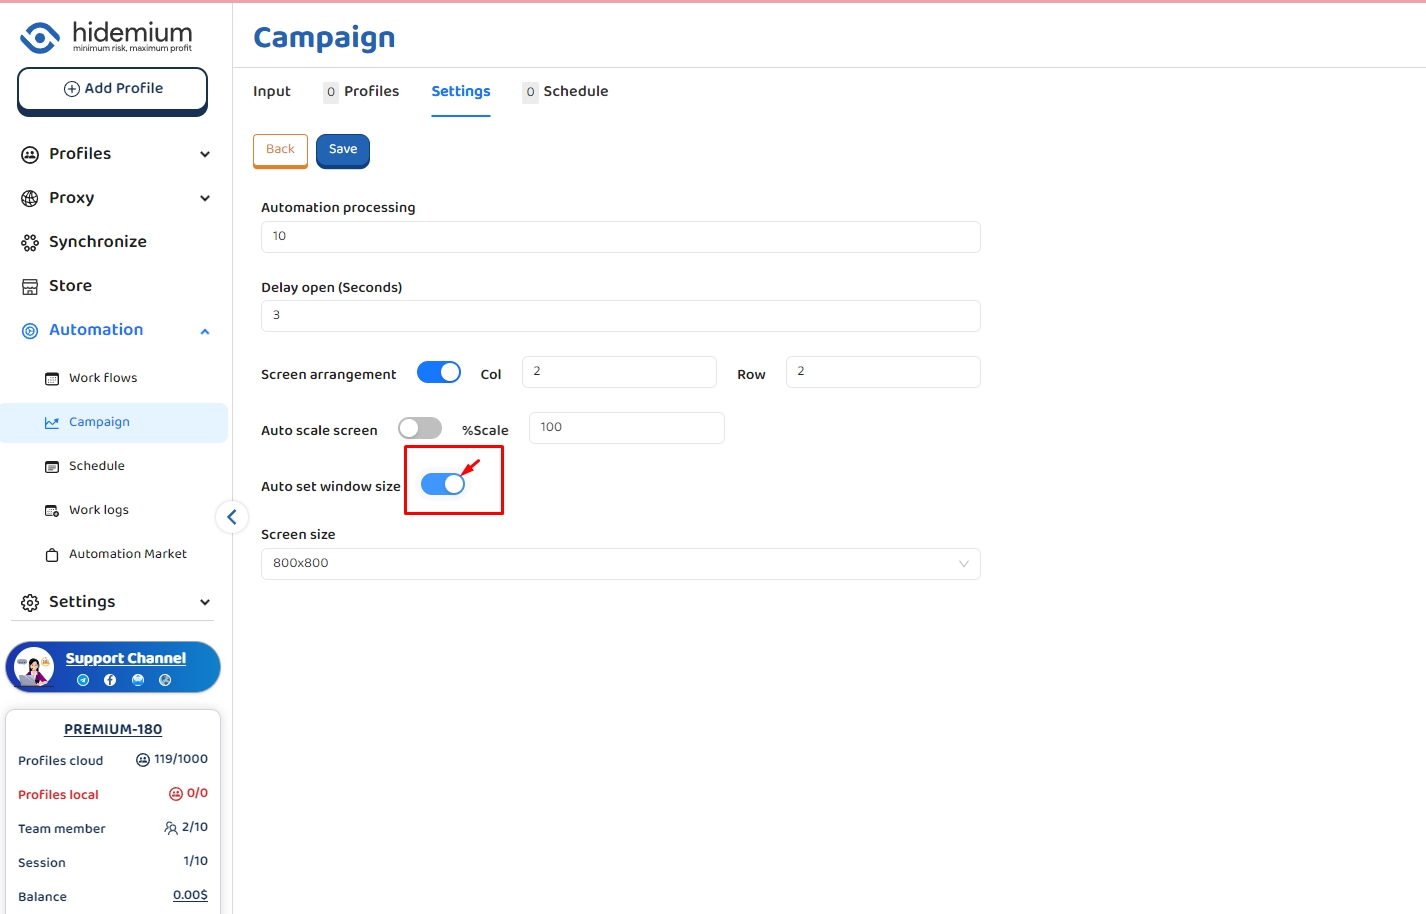Disable the Screen arrangement toggle
The height and width of the screenshot is (914, 1426).
pyautogui.click(x=439, y=373)
